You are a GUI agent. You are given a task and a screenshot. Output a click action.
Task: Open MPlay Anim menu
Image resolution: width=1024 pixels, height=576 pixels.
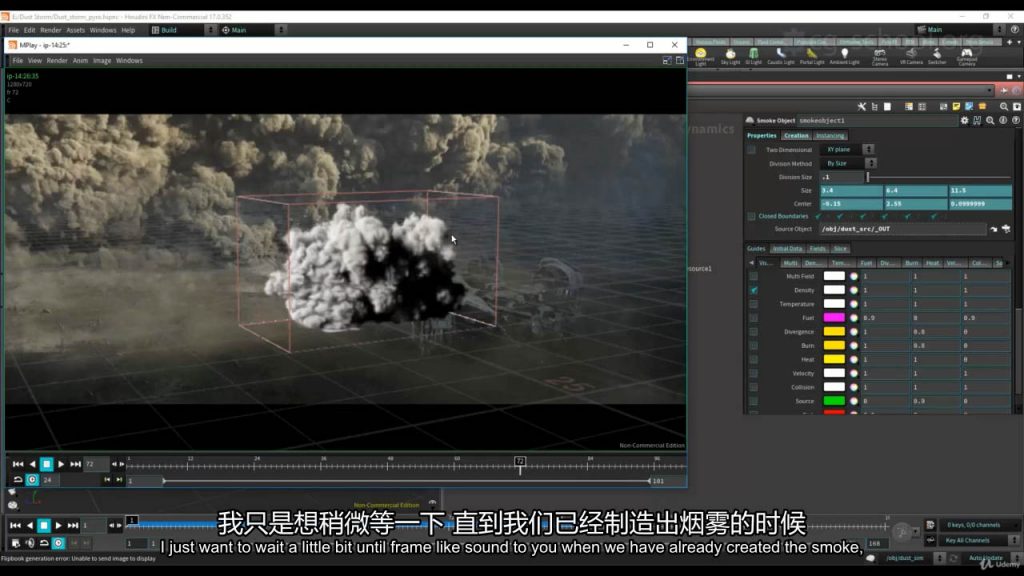click(80, 61)
